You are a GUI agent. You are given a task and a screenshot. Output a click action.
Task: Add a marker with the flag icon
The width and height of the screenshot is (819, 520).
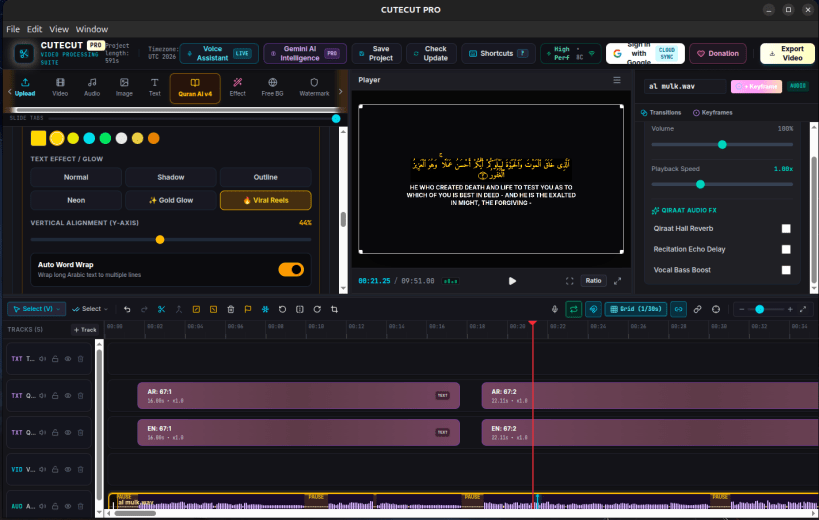click(x=248, y=309)
